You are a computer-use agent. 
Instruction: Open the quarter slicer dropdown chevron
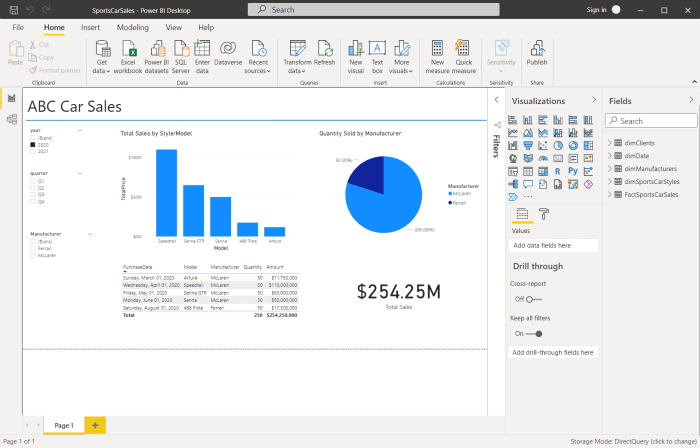tap(80, 174)
